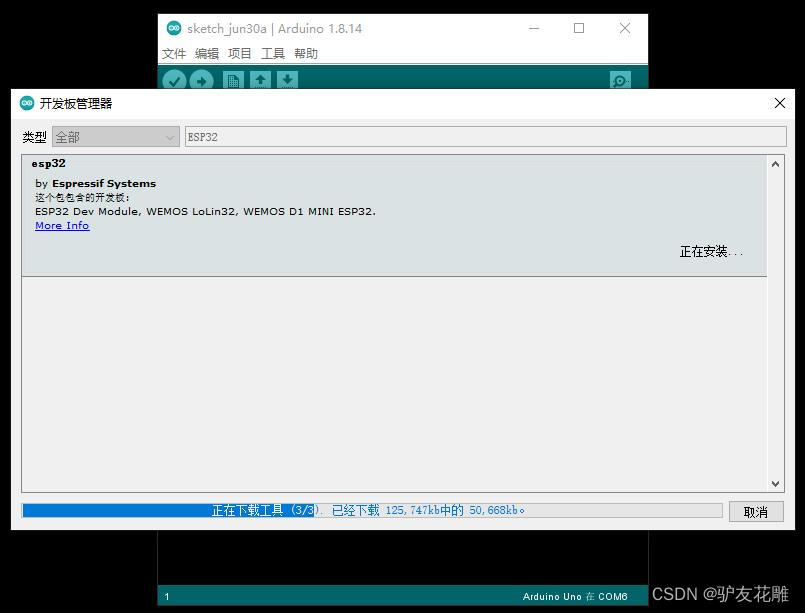Open the Serial Monitor magnifier icon
This screenshot has width=805, height=613.
point(620,81)
